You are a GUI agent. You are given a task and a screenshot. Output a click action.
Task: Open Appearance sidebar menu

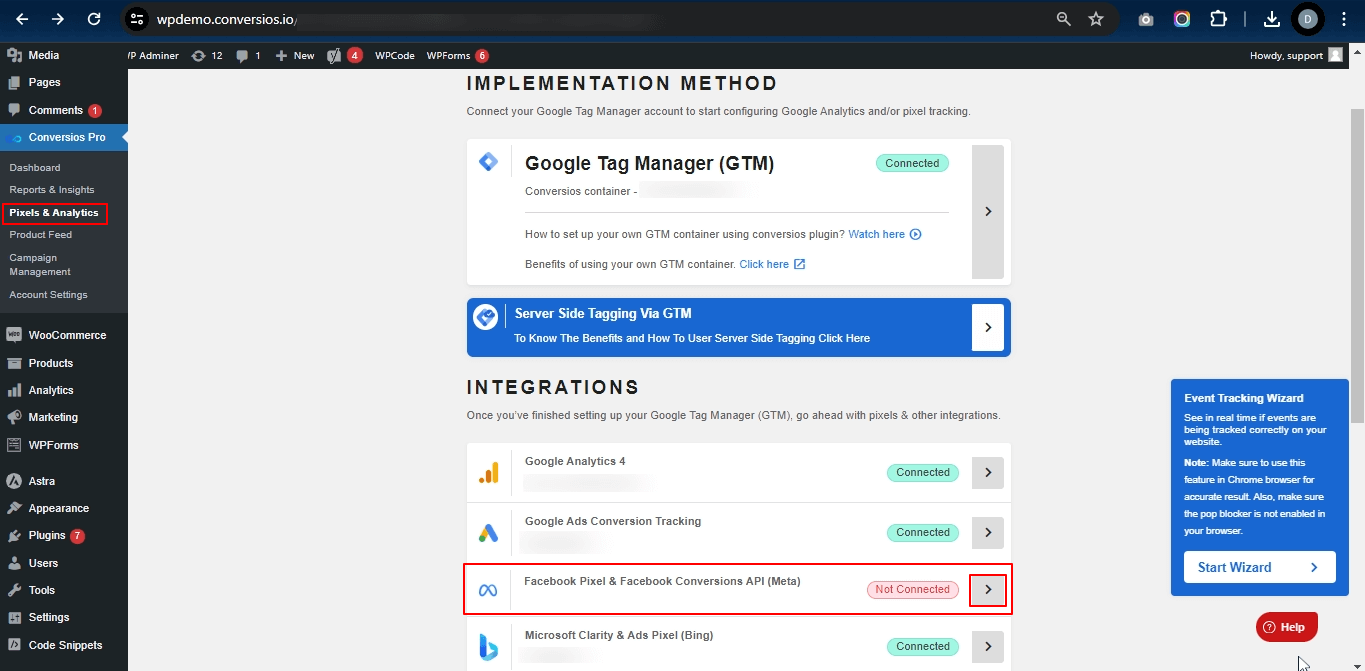click(64, 508)
